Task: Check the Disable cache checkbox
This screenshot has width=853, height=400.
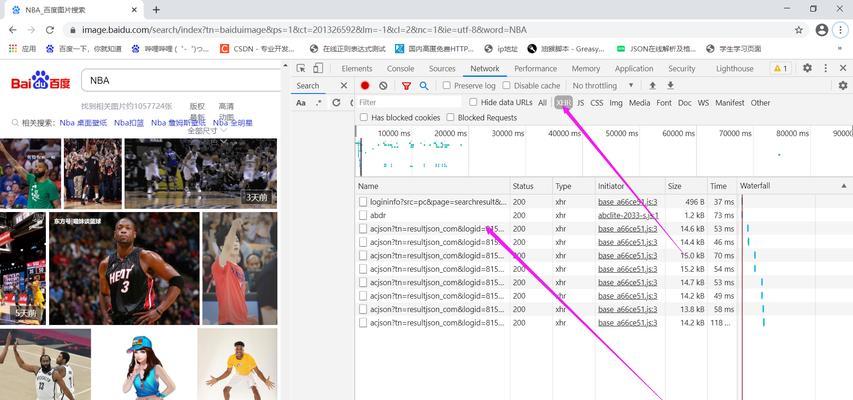Action: coord(507,86)
